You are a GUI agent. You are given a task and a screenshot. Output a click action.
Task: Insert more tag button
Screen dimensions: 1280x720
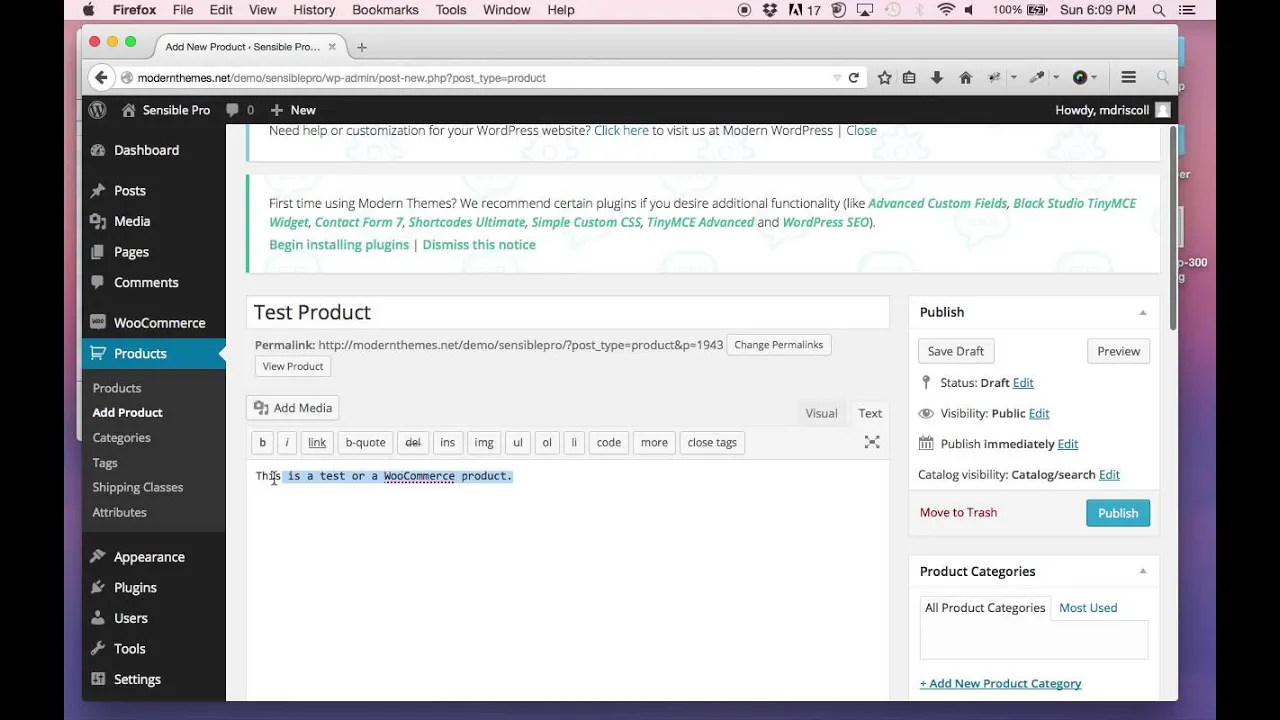point(654,442)
